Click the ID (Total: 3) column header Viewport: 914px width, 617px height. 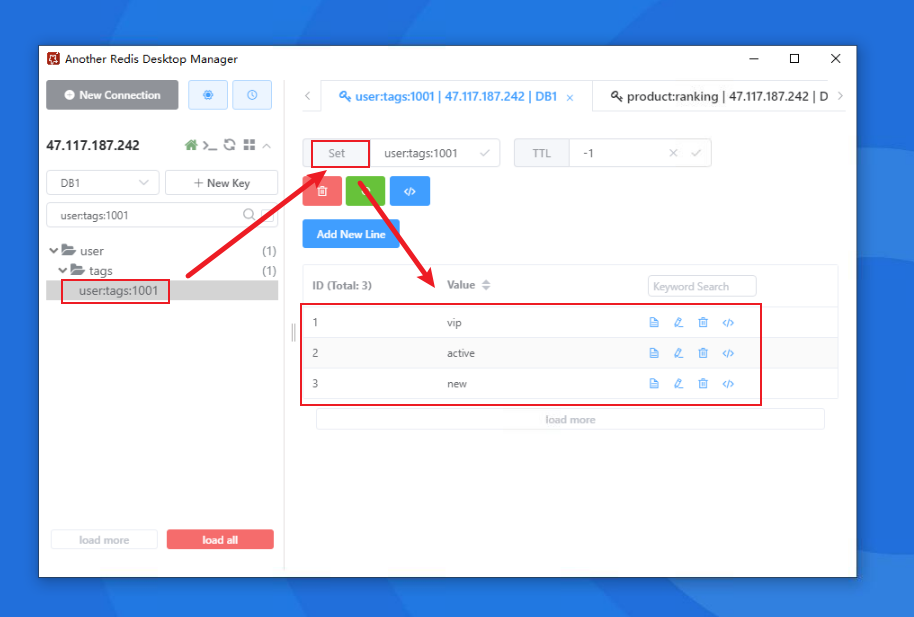(342, 285)
